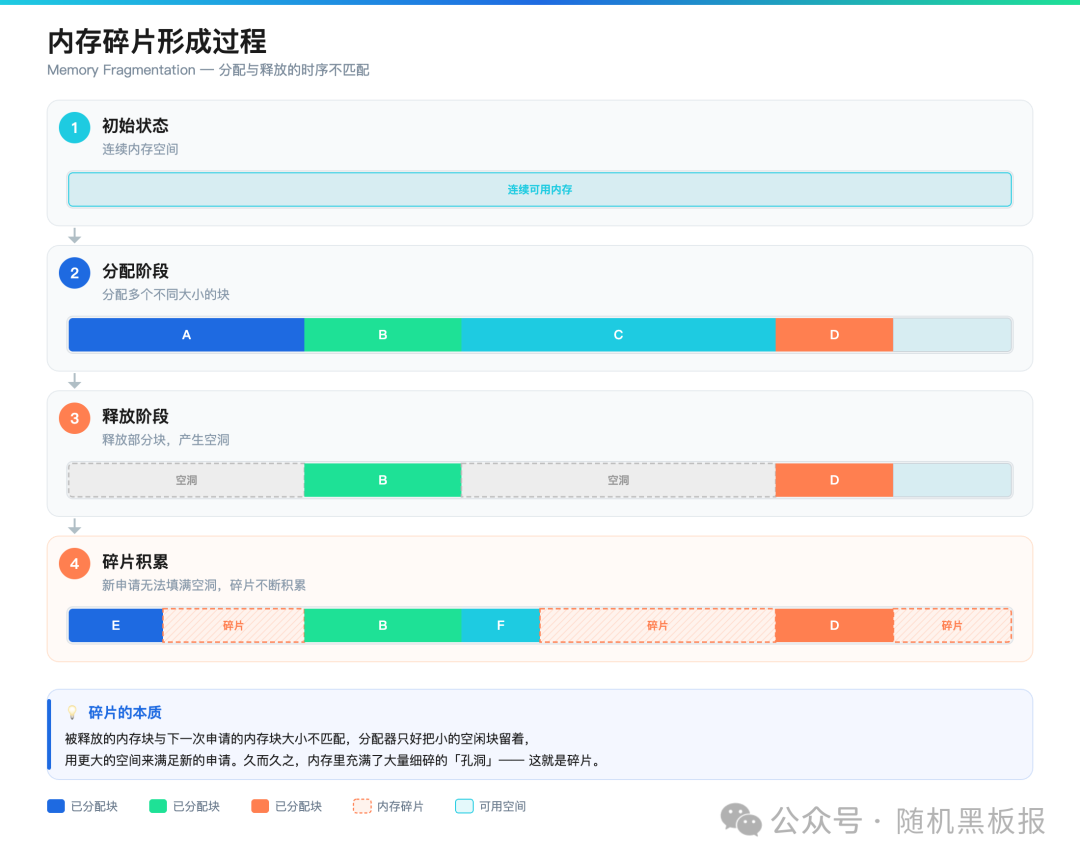This screenshot has width=1080, height=864.
Task: Expand the 释放阶段 section
Action: [x=135, y=417]
